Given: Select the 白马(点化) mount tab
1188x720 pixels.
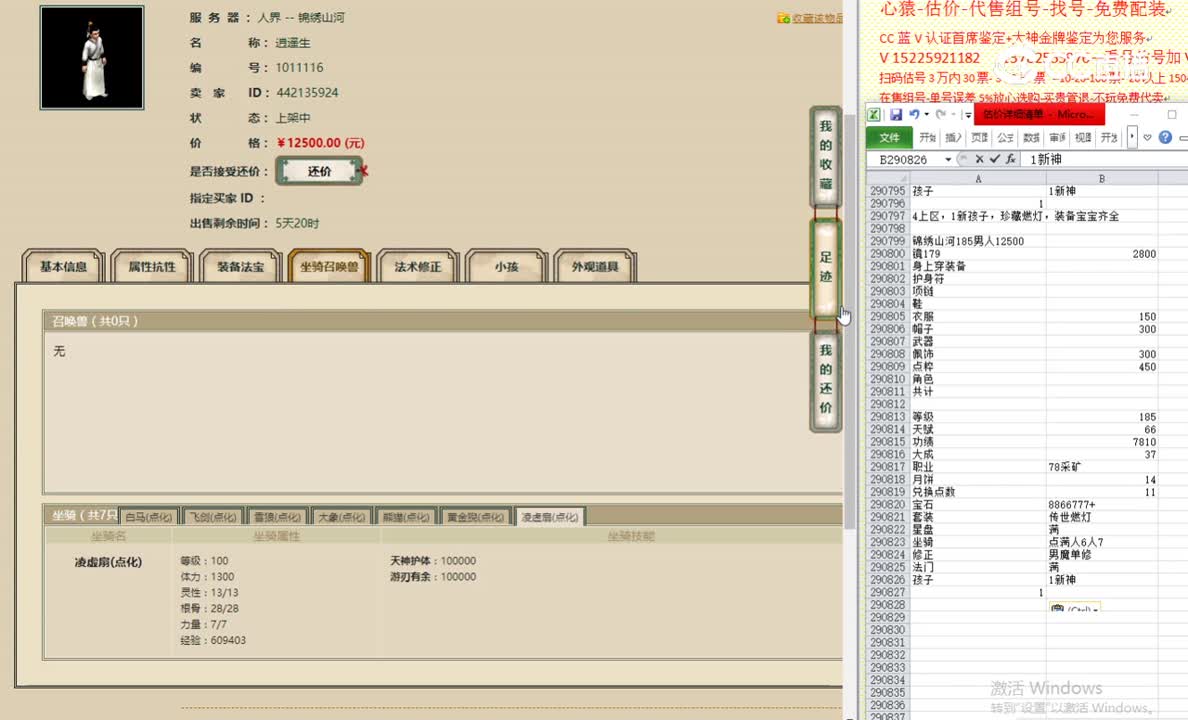Looking at the screenshot, I should [x=149, y=516].
